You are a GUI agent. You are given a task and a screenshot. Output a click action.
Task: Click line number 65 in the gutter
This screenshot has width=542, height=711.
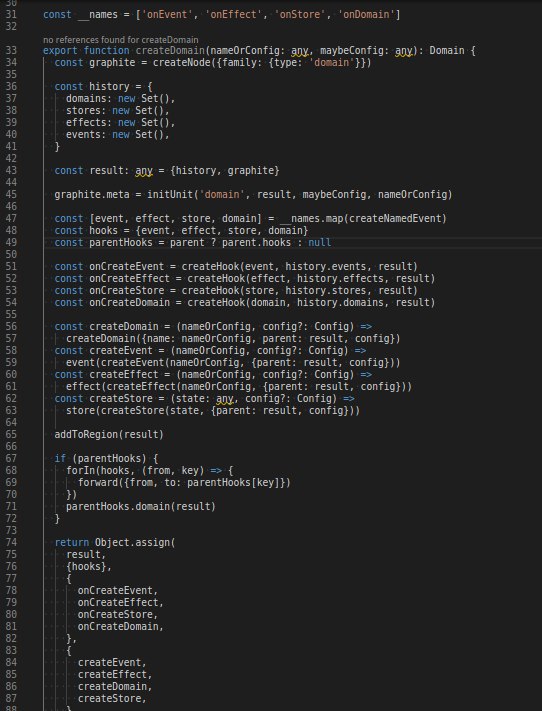coord(11,434)
